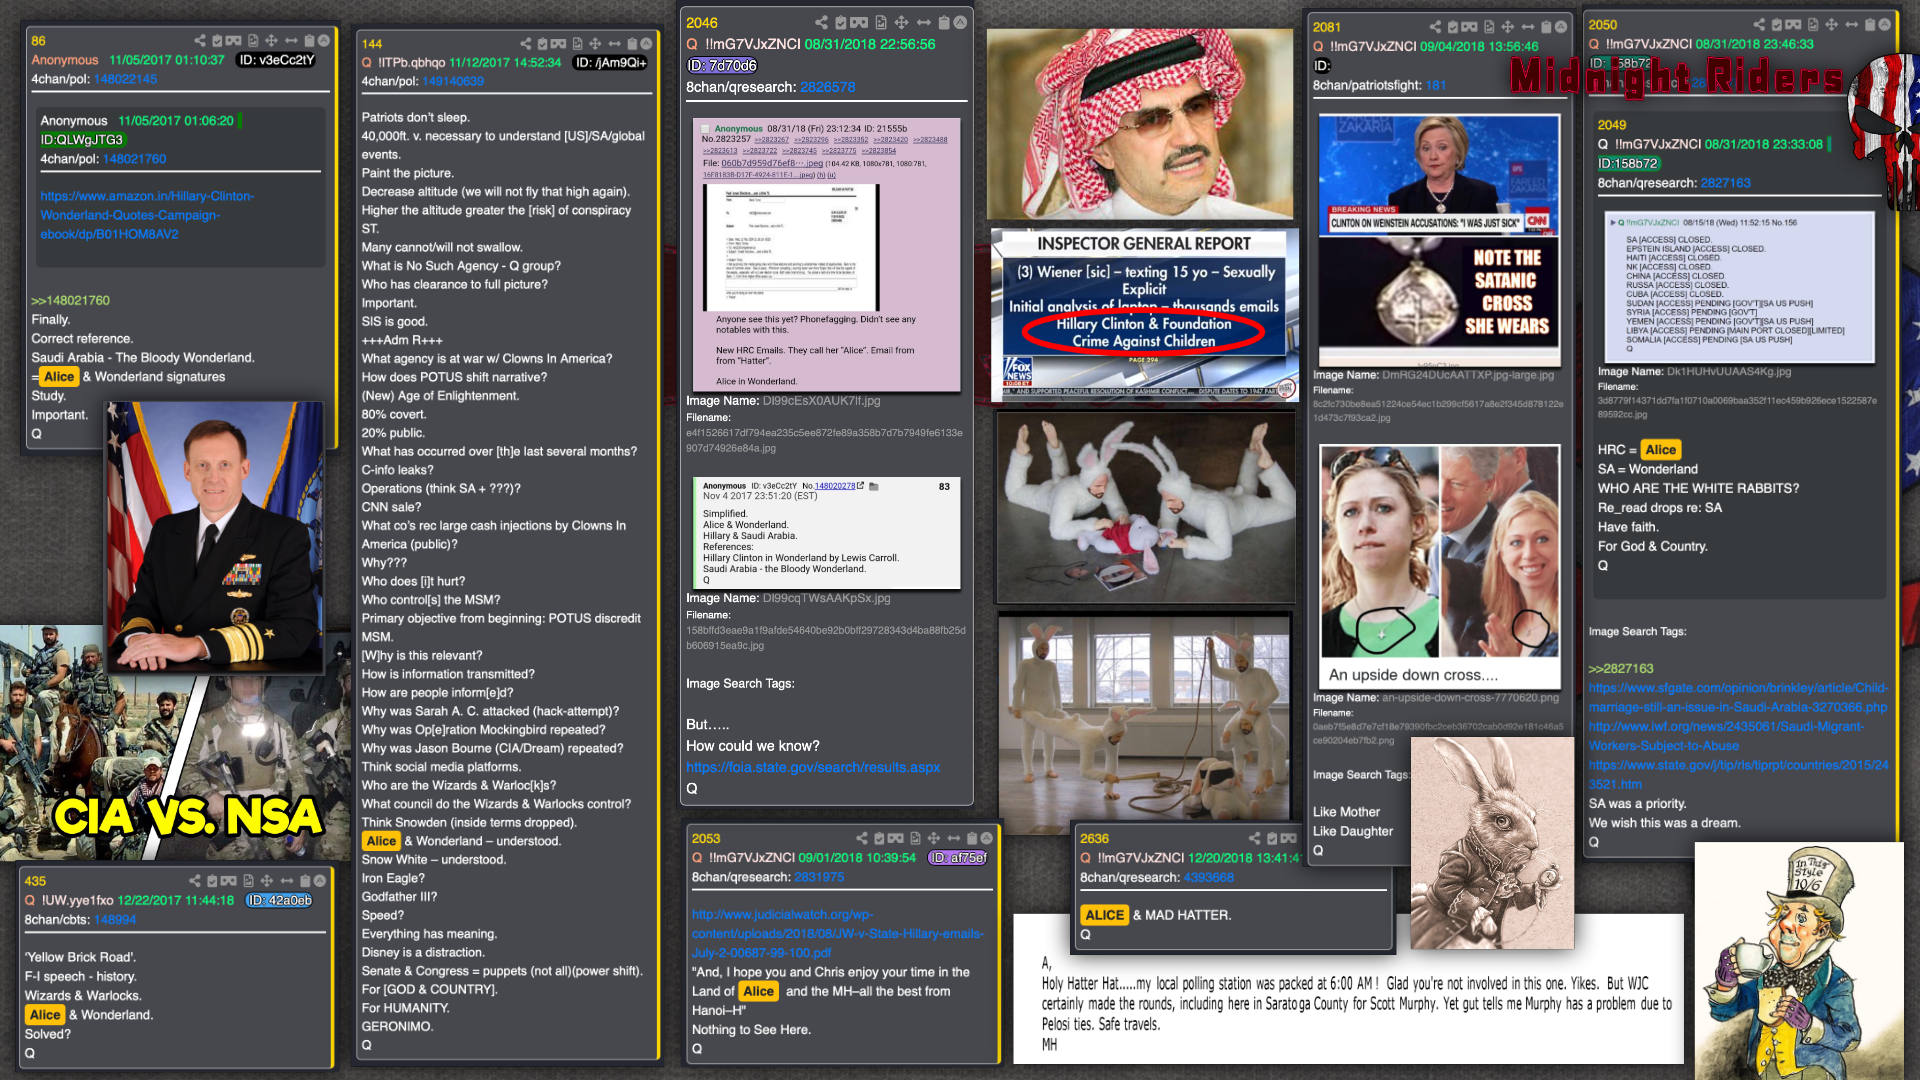Image resolution: width=1920 pixels, height=1080 pixels.
Task: Open 8chan/qresearch link 2826578
Action: (827, 87)
